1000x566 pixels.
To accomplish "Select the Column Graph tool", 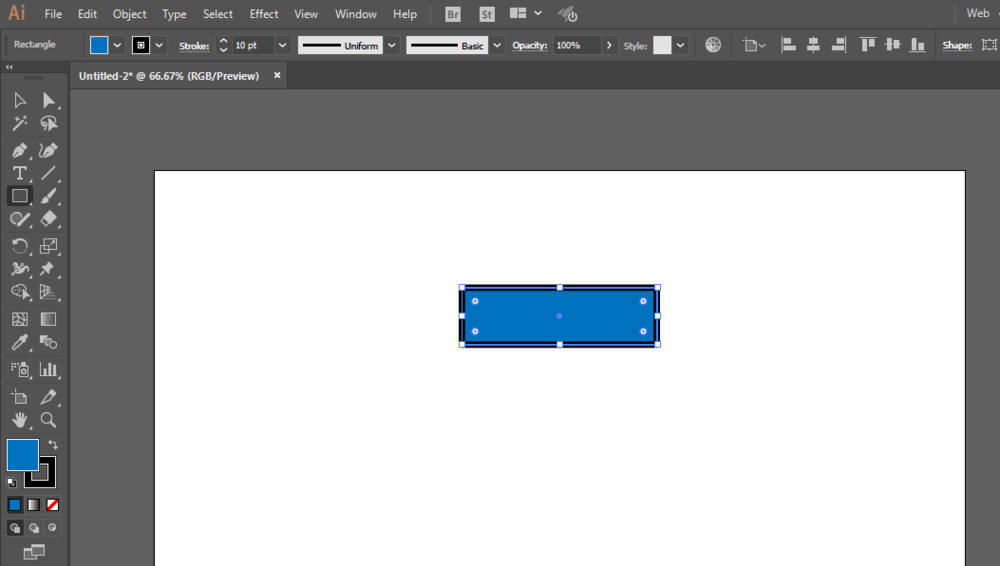I will [48, 369].
